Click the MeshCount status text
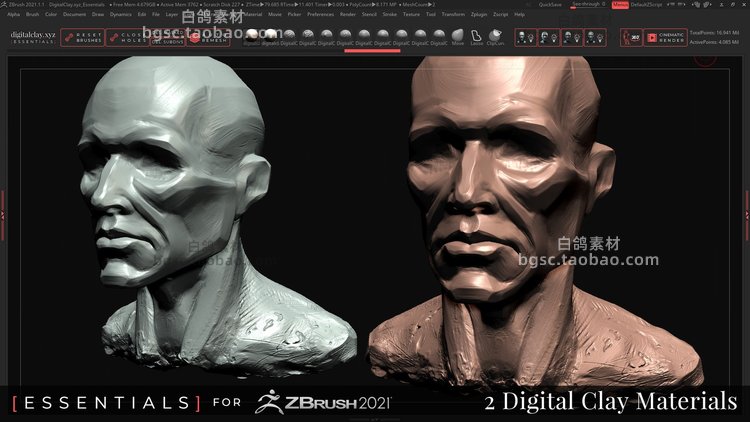 tap(420, 5)
